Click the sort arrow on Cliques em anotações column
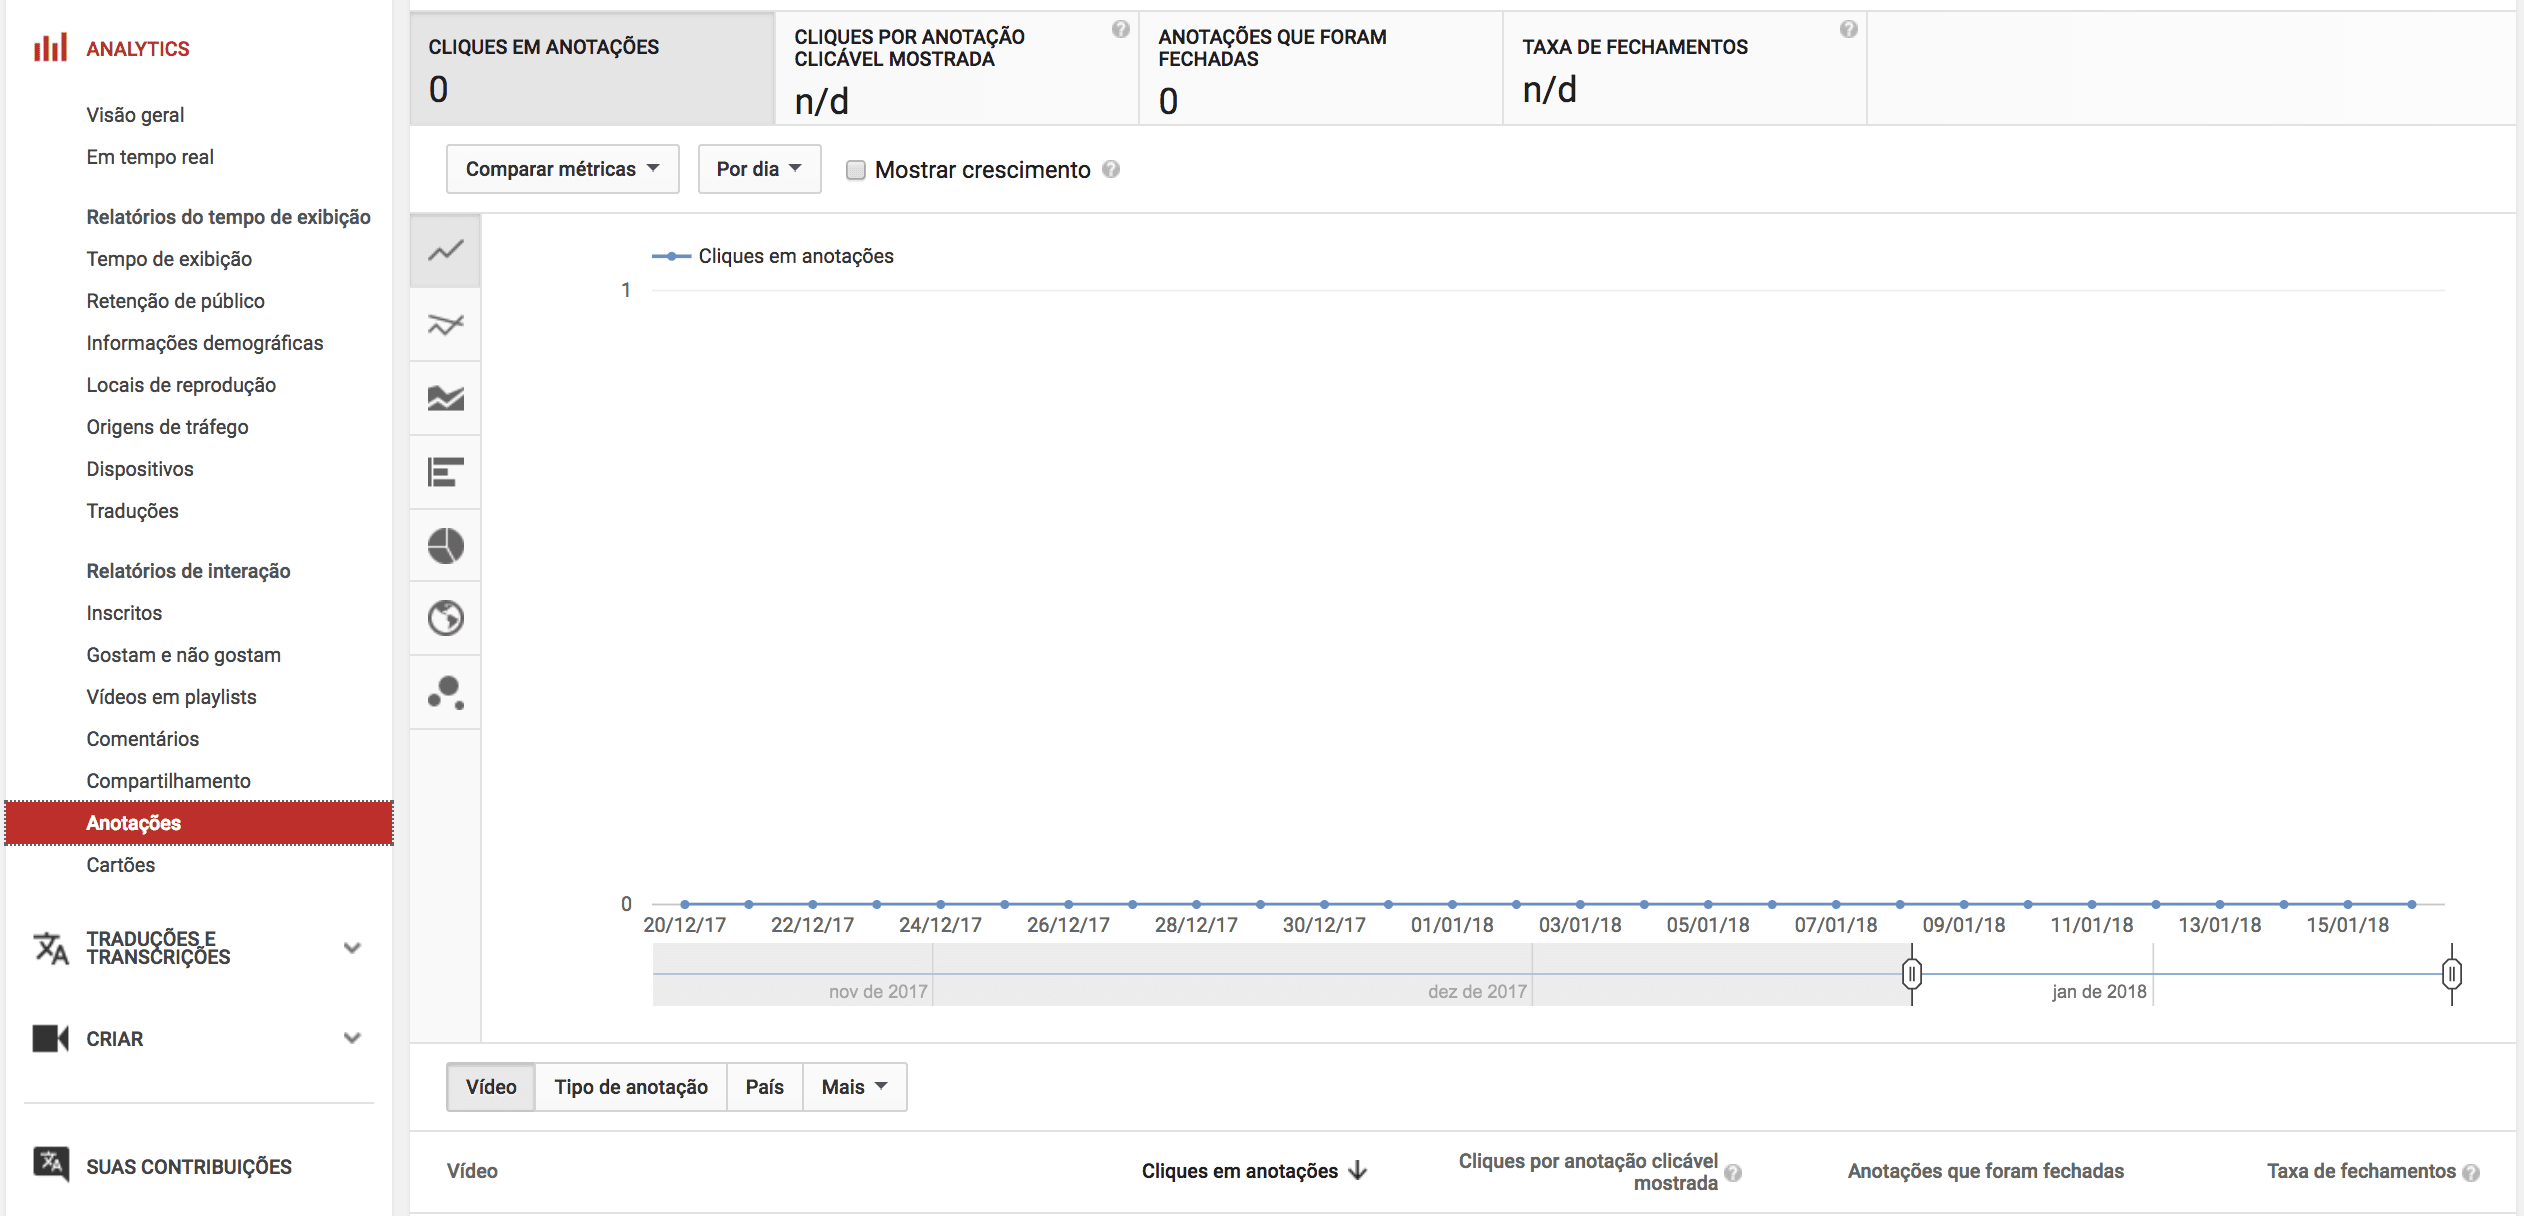The width and height of the screenshot is (2524, 1216). click(x=1359, y=1170)
